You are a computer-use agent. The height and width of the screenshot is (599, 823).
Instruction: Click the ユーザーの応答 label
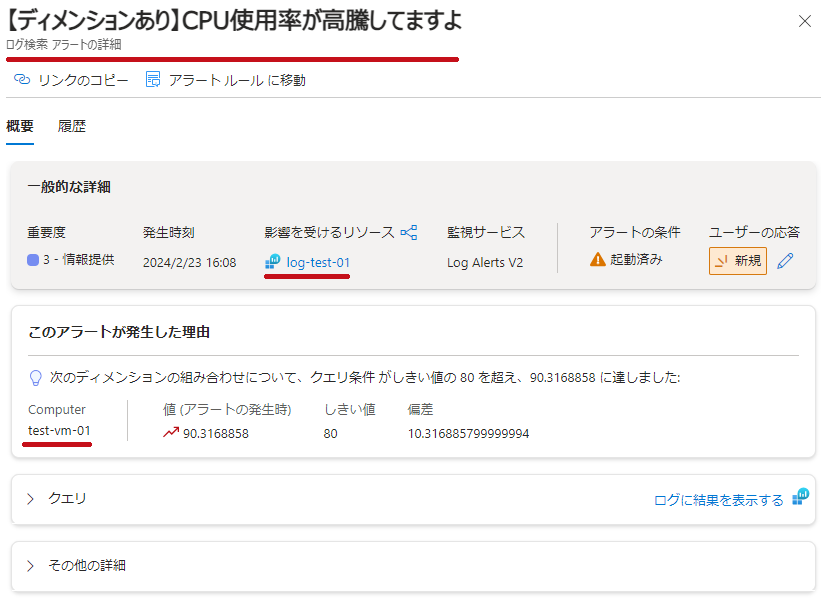754,233
